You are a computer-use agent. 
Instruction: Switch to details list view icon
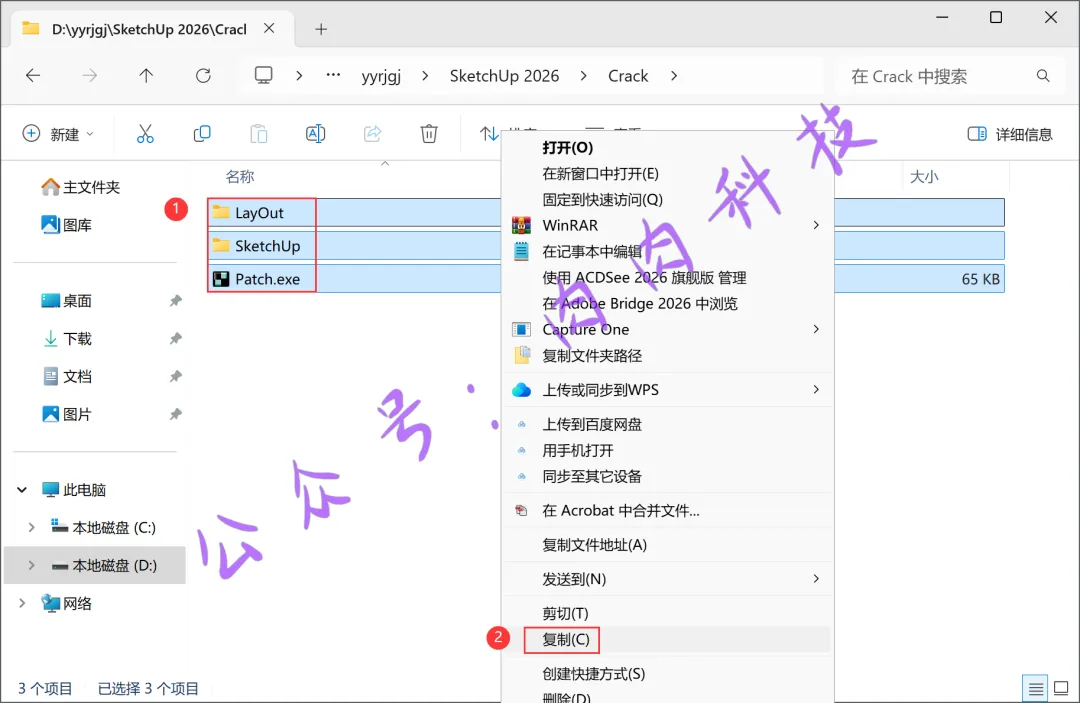(1035, 688)
